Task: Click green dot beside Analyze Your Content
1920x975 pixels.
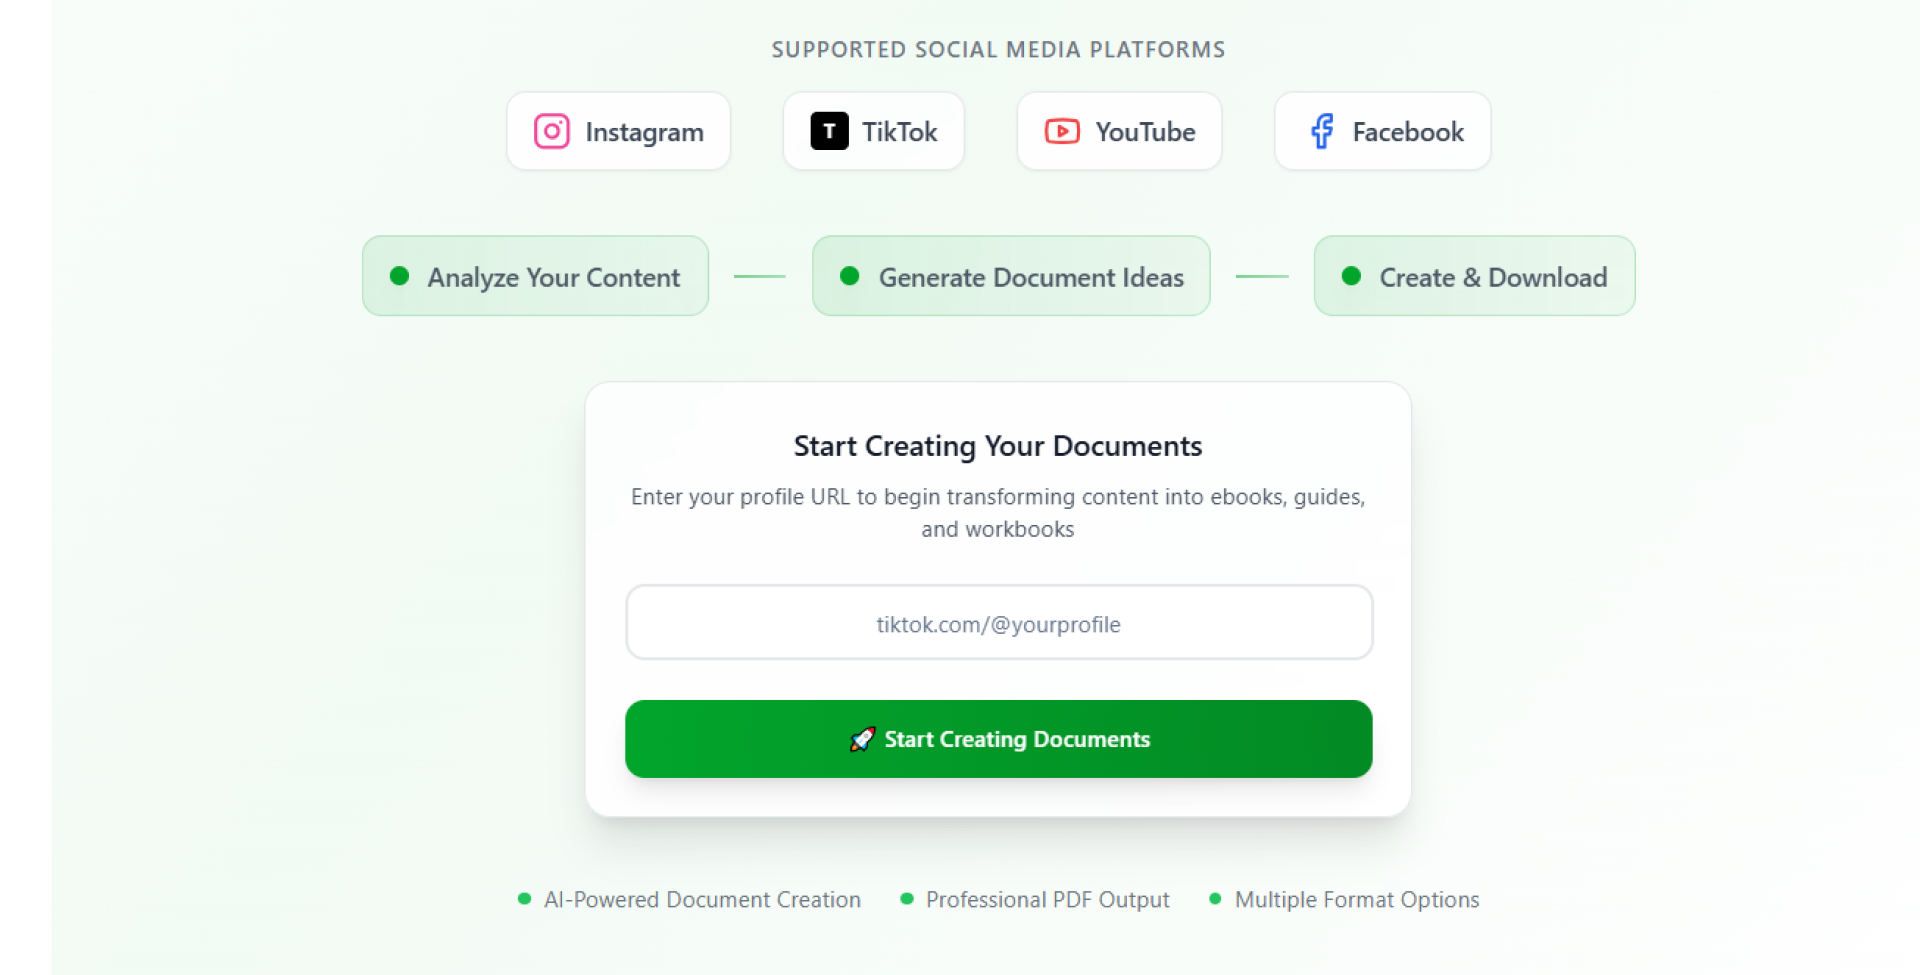Action: pos(399,276)
